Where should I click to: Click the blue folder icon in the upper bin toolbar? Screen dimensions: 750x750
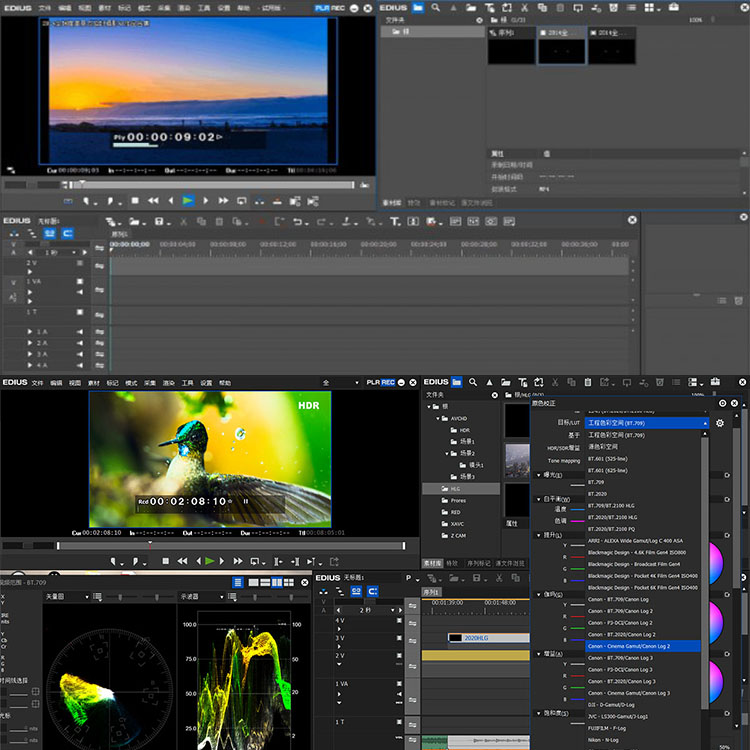tap(418, 7)
